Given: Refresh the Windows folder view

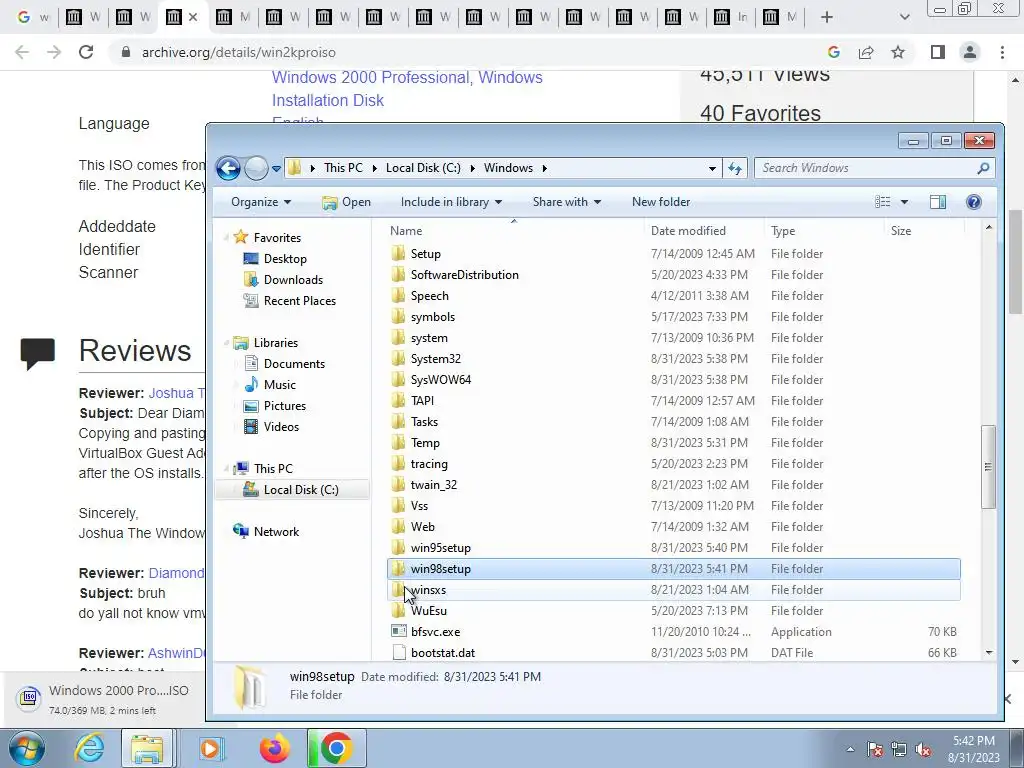Looking at the screenshot, I should click(x=735, y=168).
